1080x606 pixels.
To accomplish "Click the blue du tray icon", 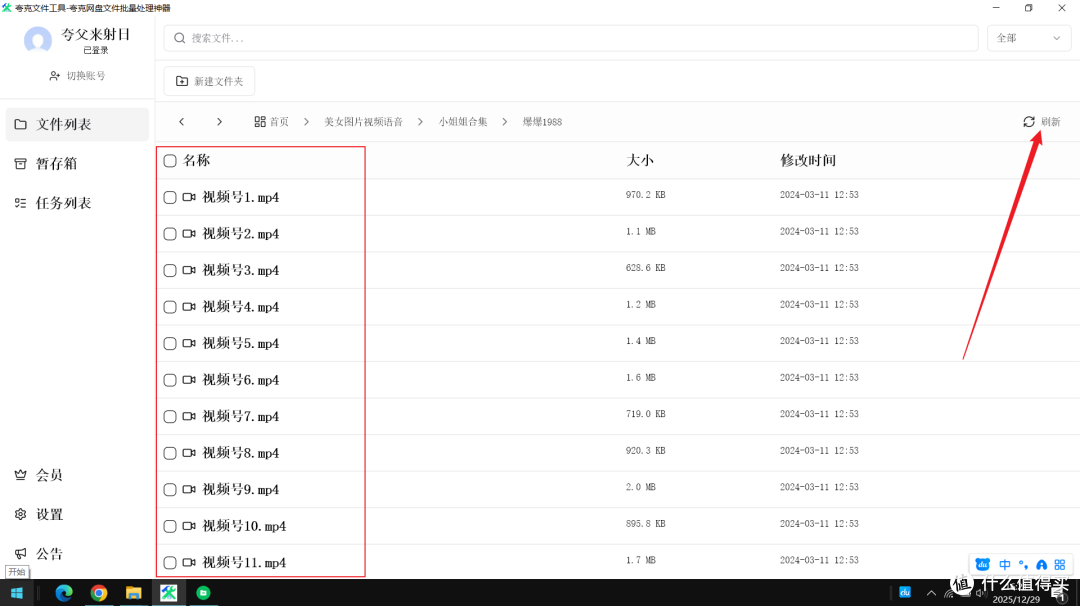I will pyautogui.click(x=905, y=592).
